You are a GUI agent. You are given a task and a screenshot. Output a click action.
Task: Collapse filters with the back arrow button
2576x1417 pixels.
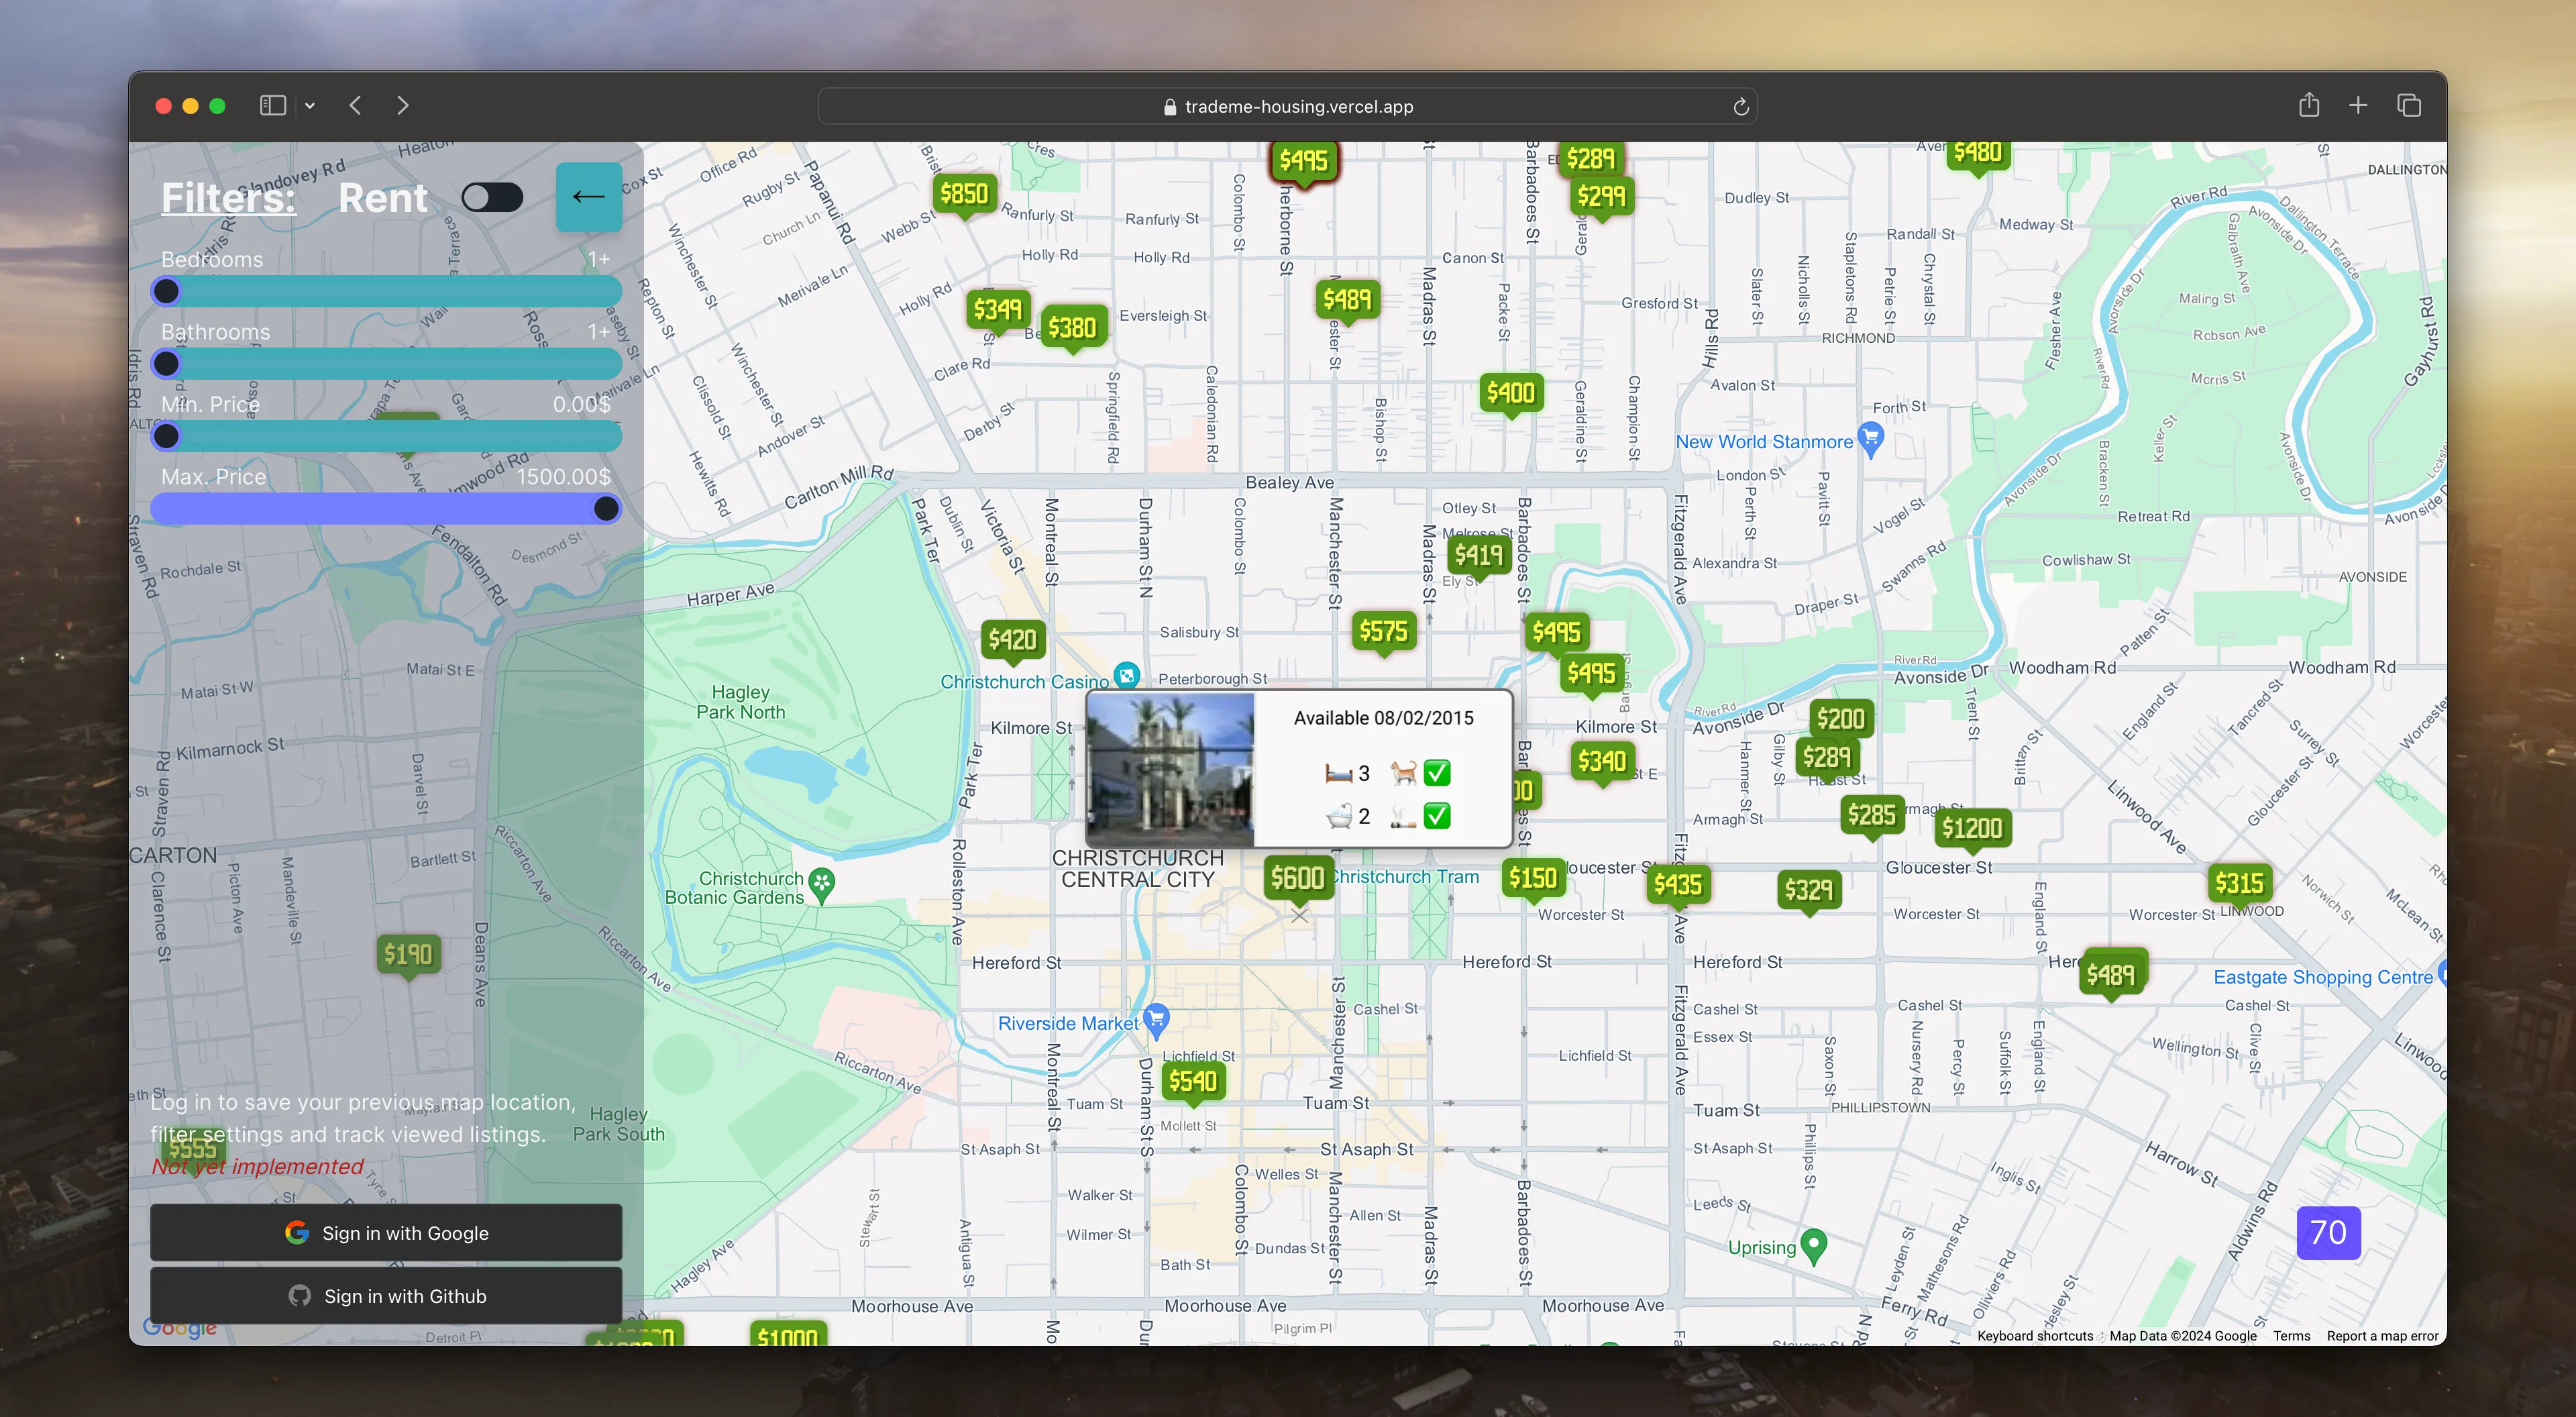(x=588, y=197)
